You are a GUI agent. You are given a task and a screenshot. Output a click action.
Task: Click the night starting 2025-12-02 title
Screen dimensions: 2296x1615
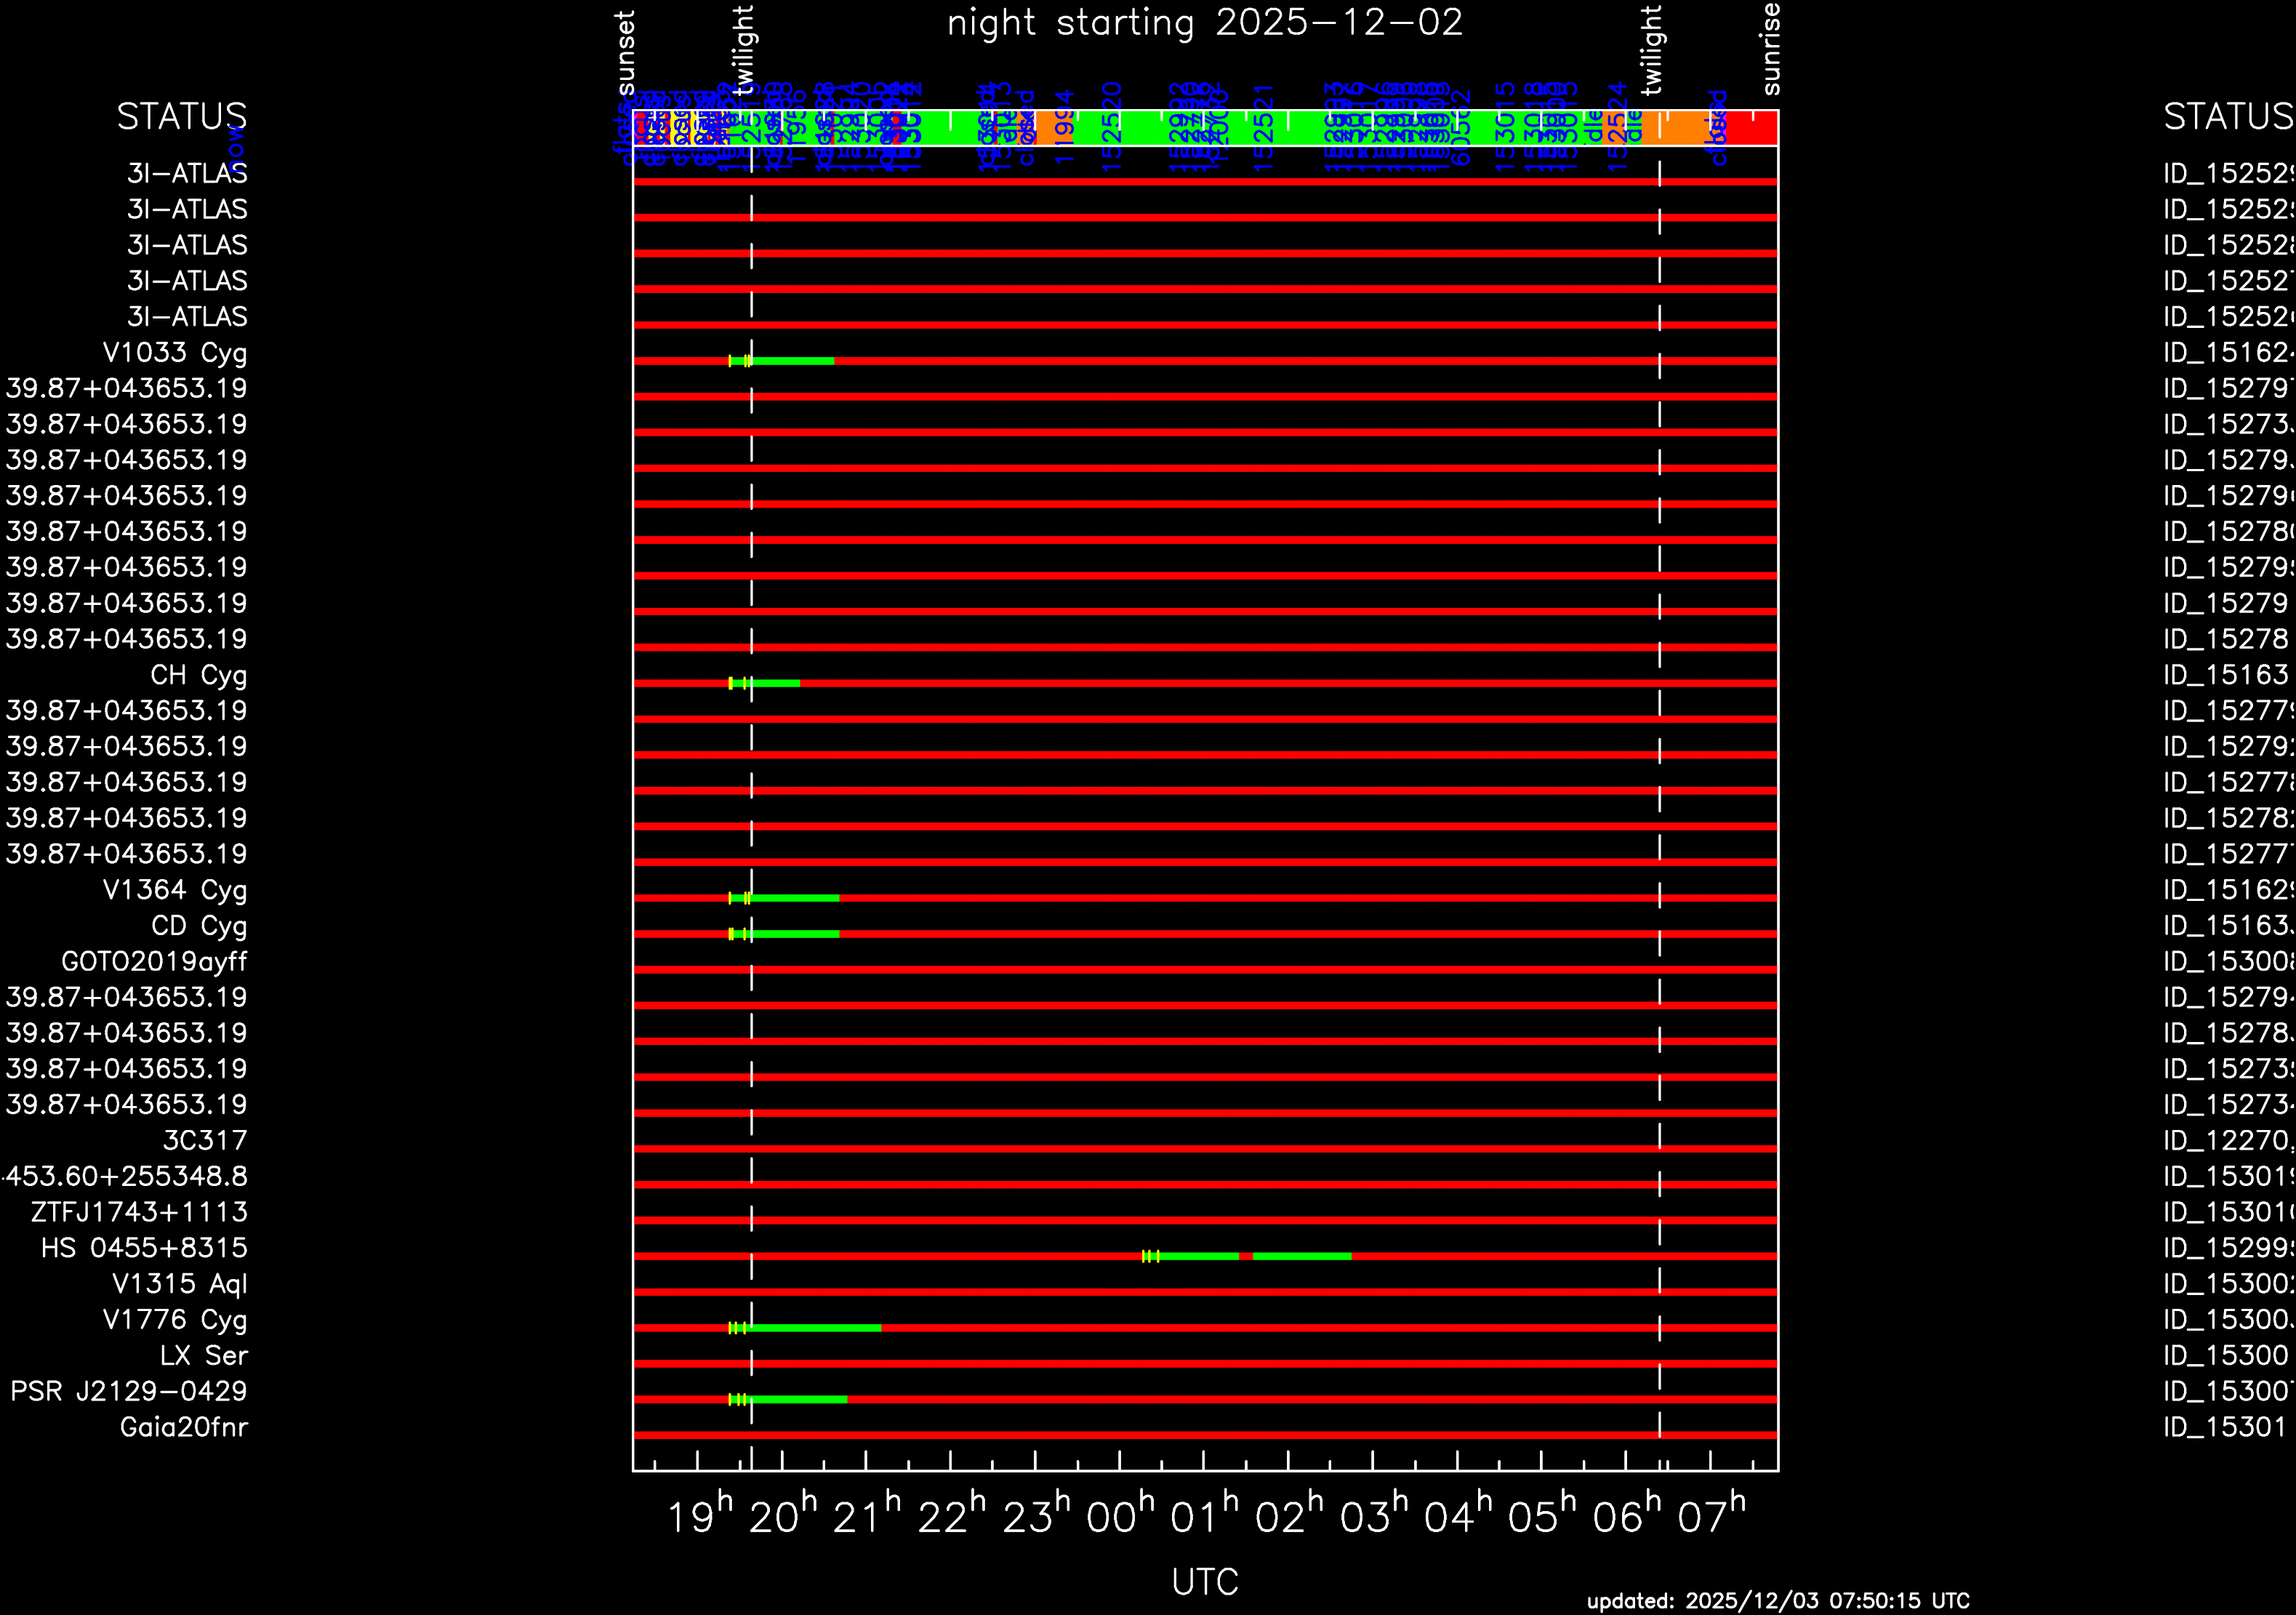[x=1204, y=23]
